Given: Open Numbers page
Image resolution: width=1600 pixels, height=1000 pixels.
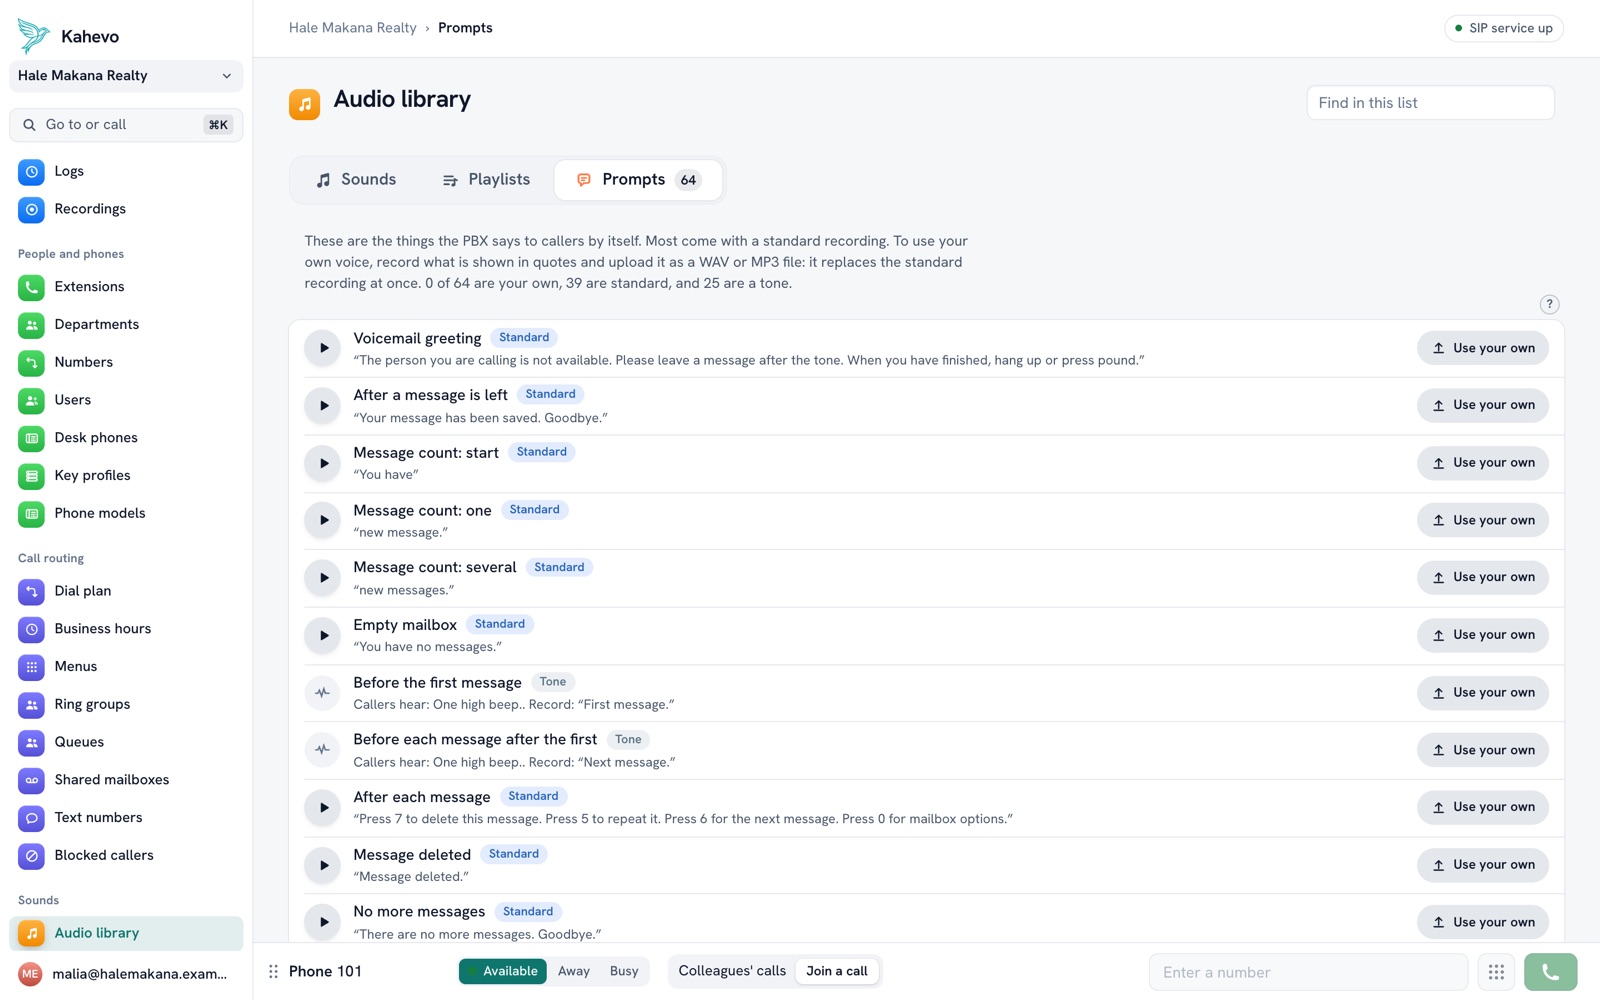Looking at the screenshot, I should [126, 362].
